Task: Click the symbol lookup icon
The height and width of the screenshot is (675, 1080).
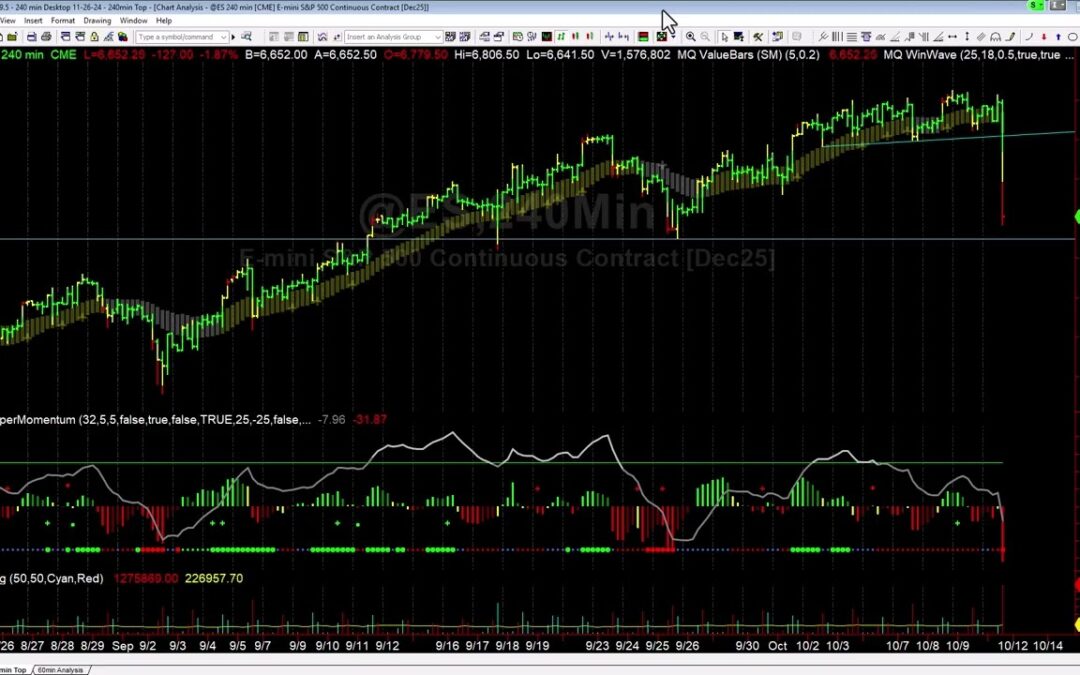Action: [x=247, y=37]
